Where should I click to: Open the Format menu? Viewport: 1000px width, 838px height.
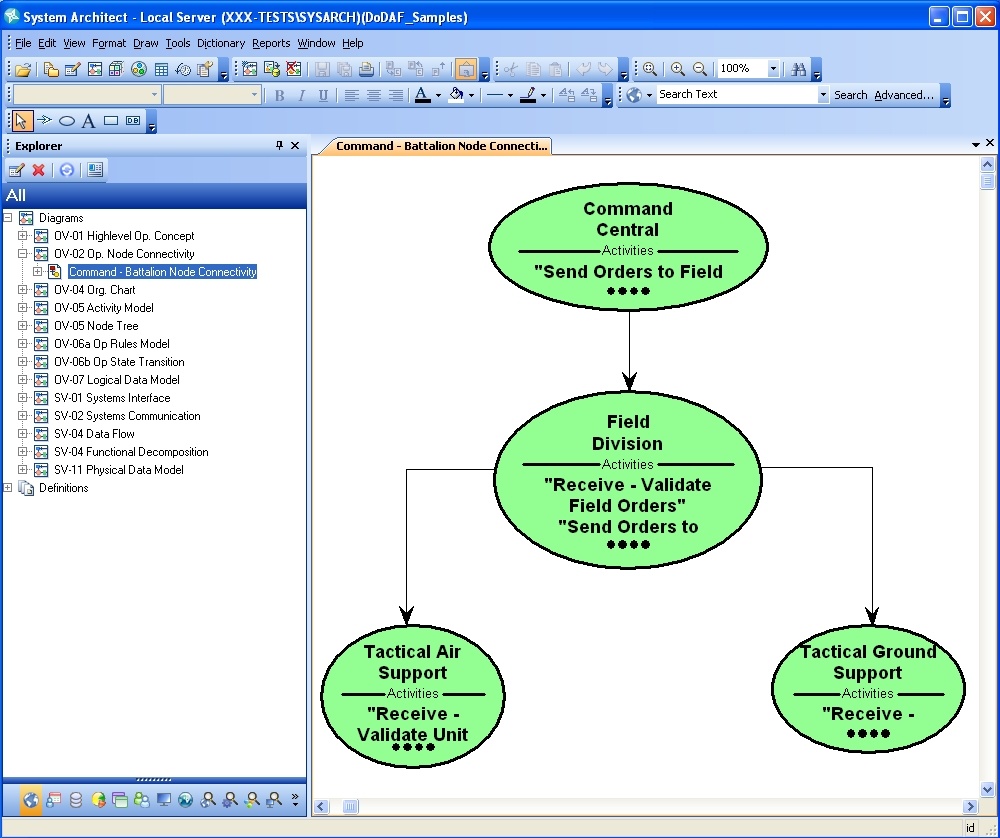point(108,43)
